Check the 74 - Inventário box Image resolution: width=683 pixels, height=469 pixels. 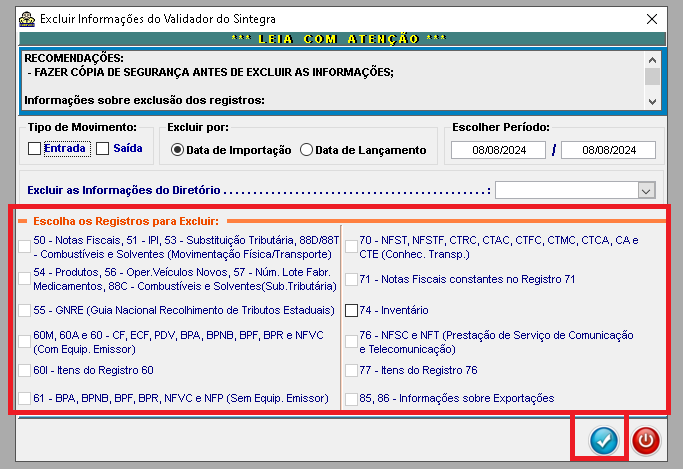coord(351,310)
